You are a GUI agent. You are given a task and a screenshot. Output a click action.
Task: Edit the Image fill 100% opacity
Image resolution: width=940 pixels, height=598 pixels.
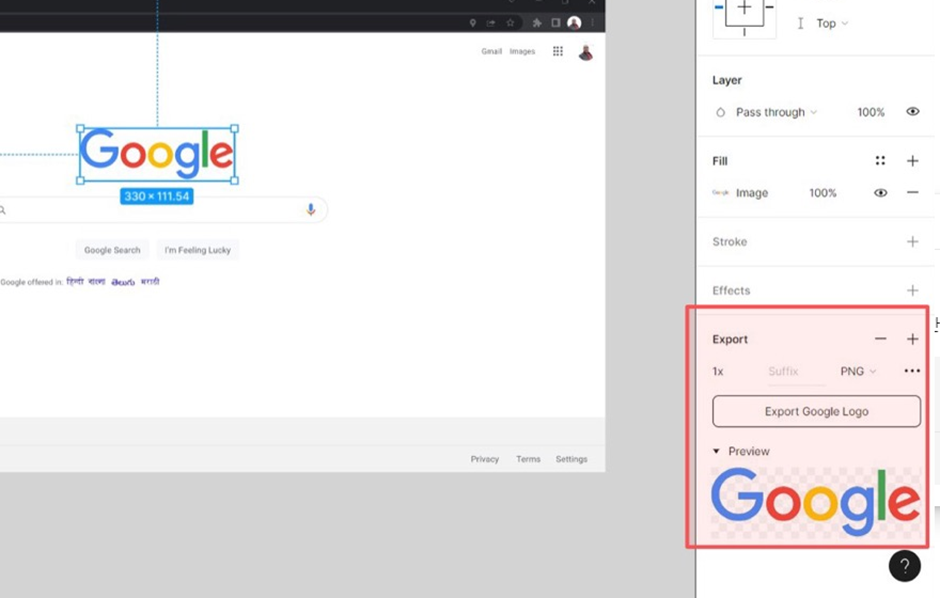[822, 193]
